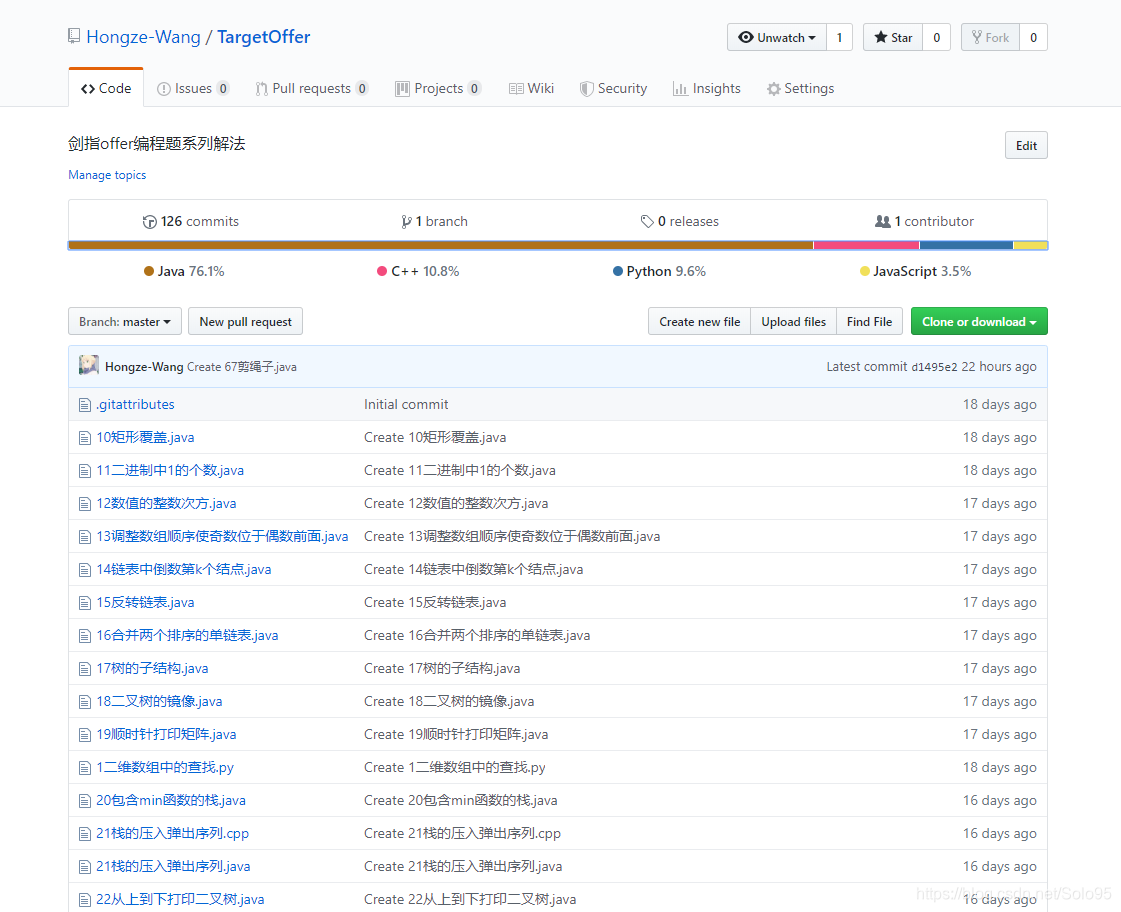Click the file icon for 19顺时针打印矩阵.java
Screen dimensions: 1121x912
pos(85,735)
